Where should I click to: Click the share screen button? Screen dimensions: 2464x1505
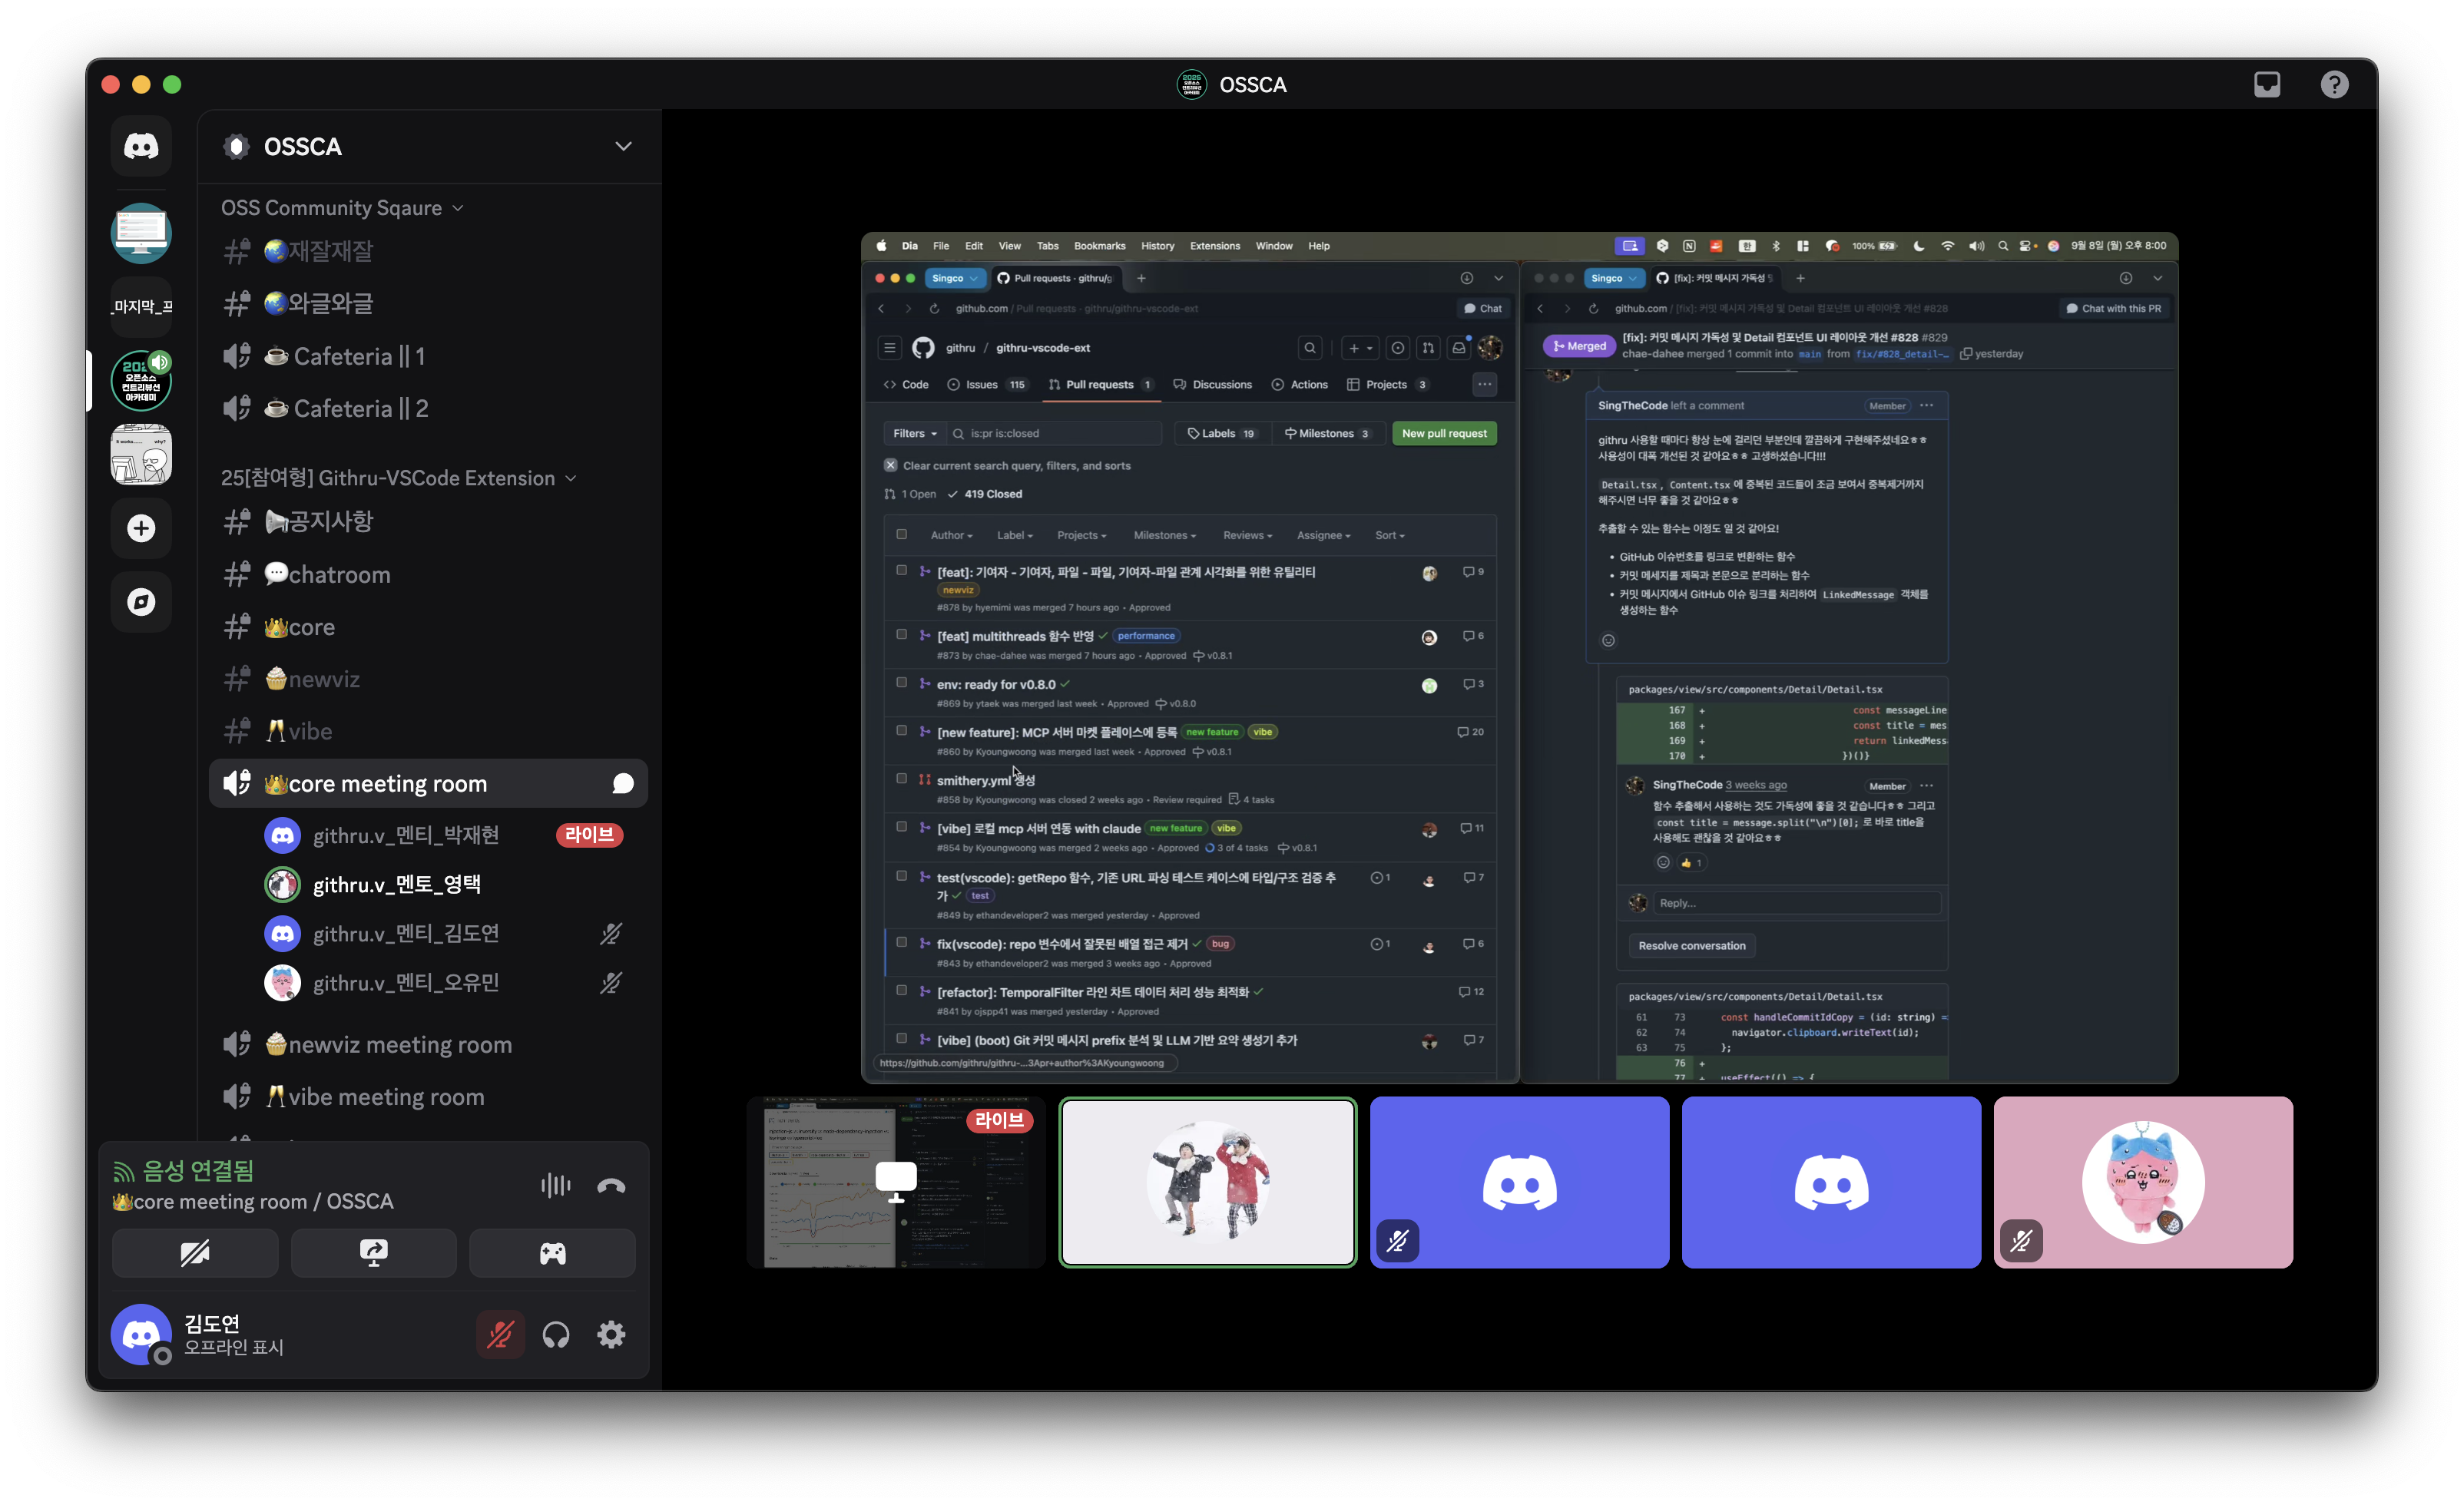click(373, 1253)
